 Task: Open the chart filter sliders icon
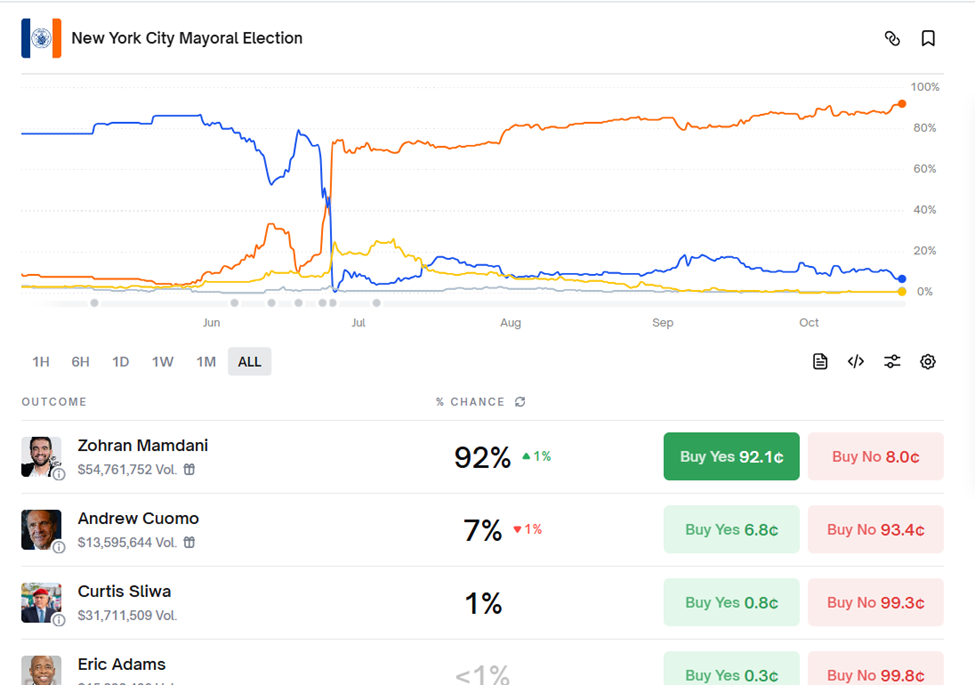[x=892, y=362]
